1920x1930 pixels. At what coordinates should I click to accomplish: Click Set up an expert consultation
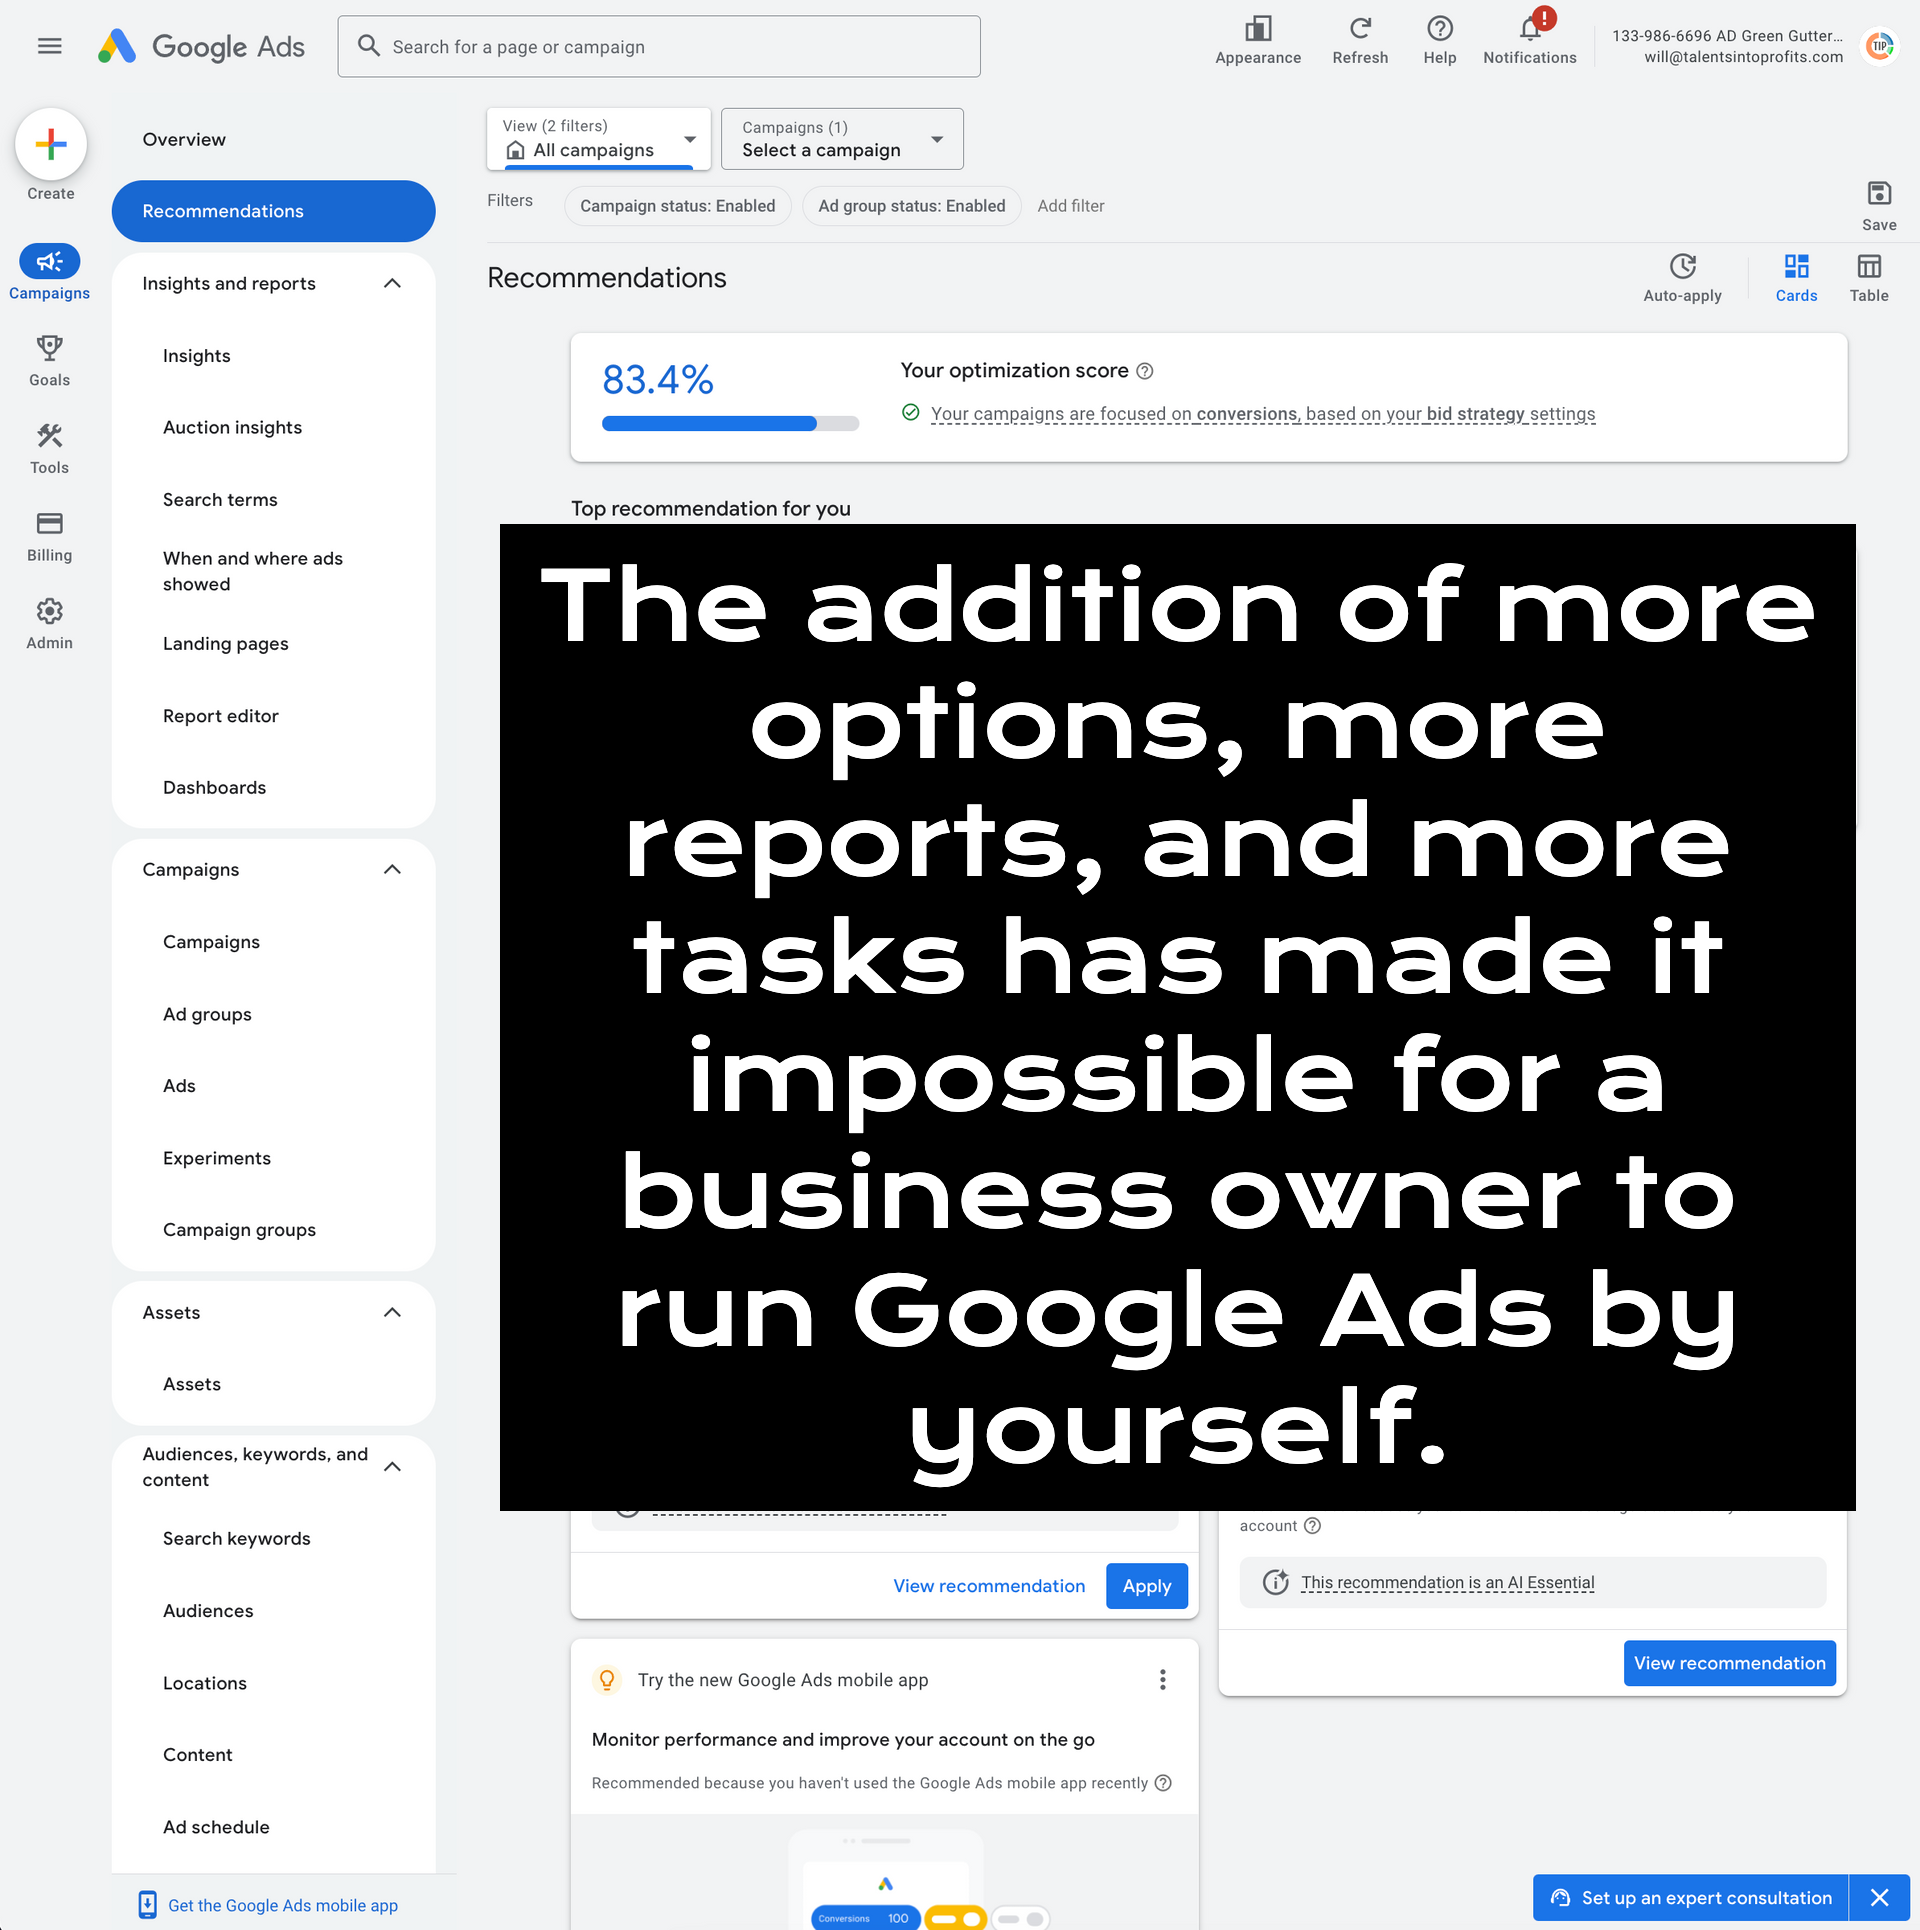1692,1898
